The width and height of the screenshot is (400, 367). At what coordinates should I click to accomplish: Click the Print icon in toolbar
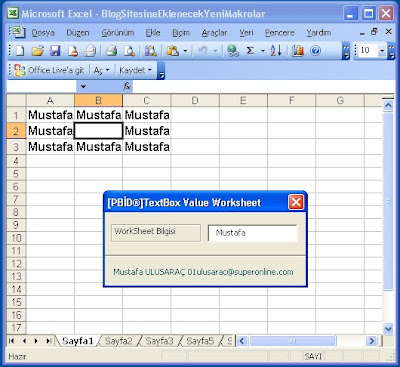coord(111,51)
